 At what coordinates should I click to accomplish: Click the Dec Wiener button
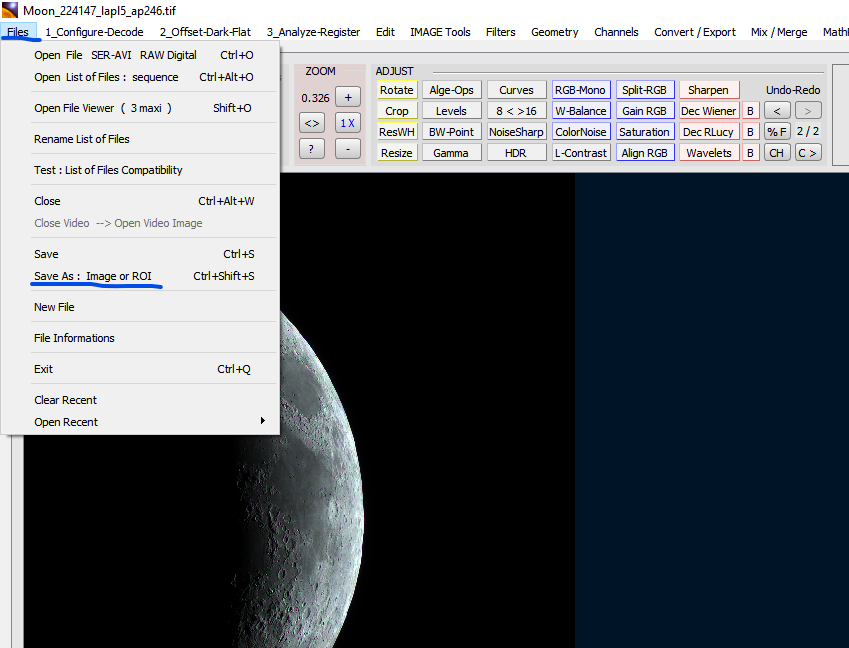[x=709, y=111]
